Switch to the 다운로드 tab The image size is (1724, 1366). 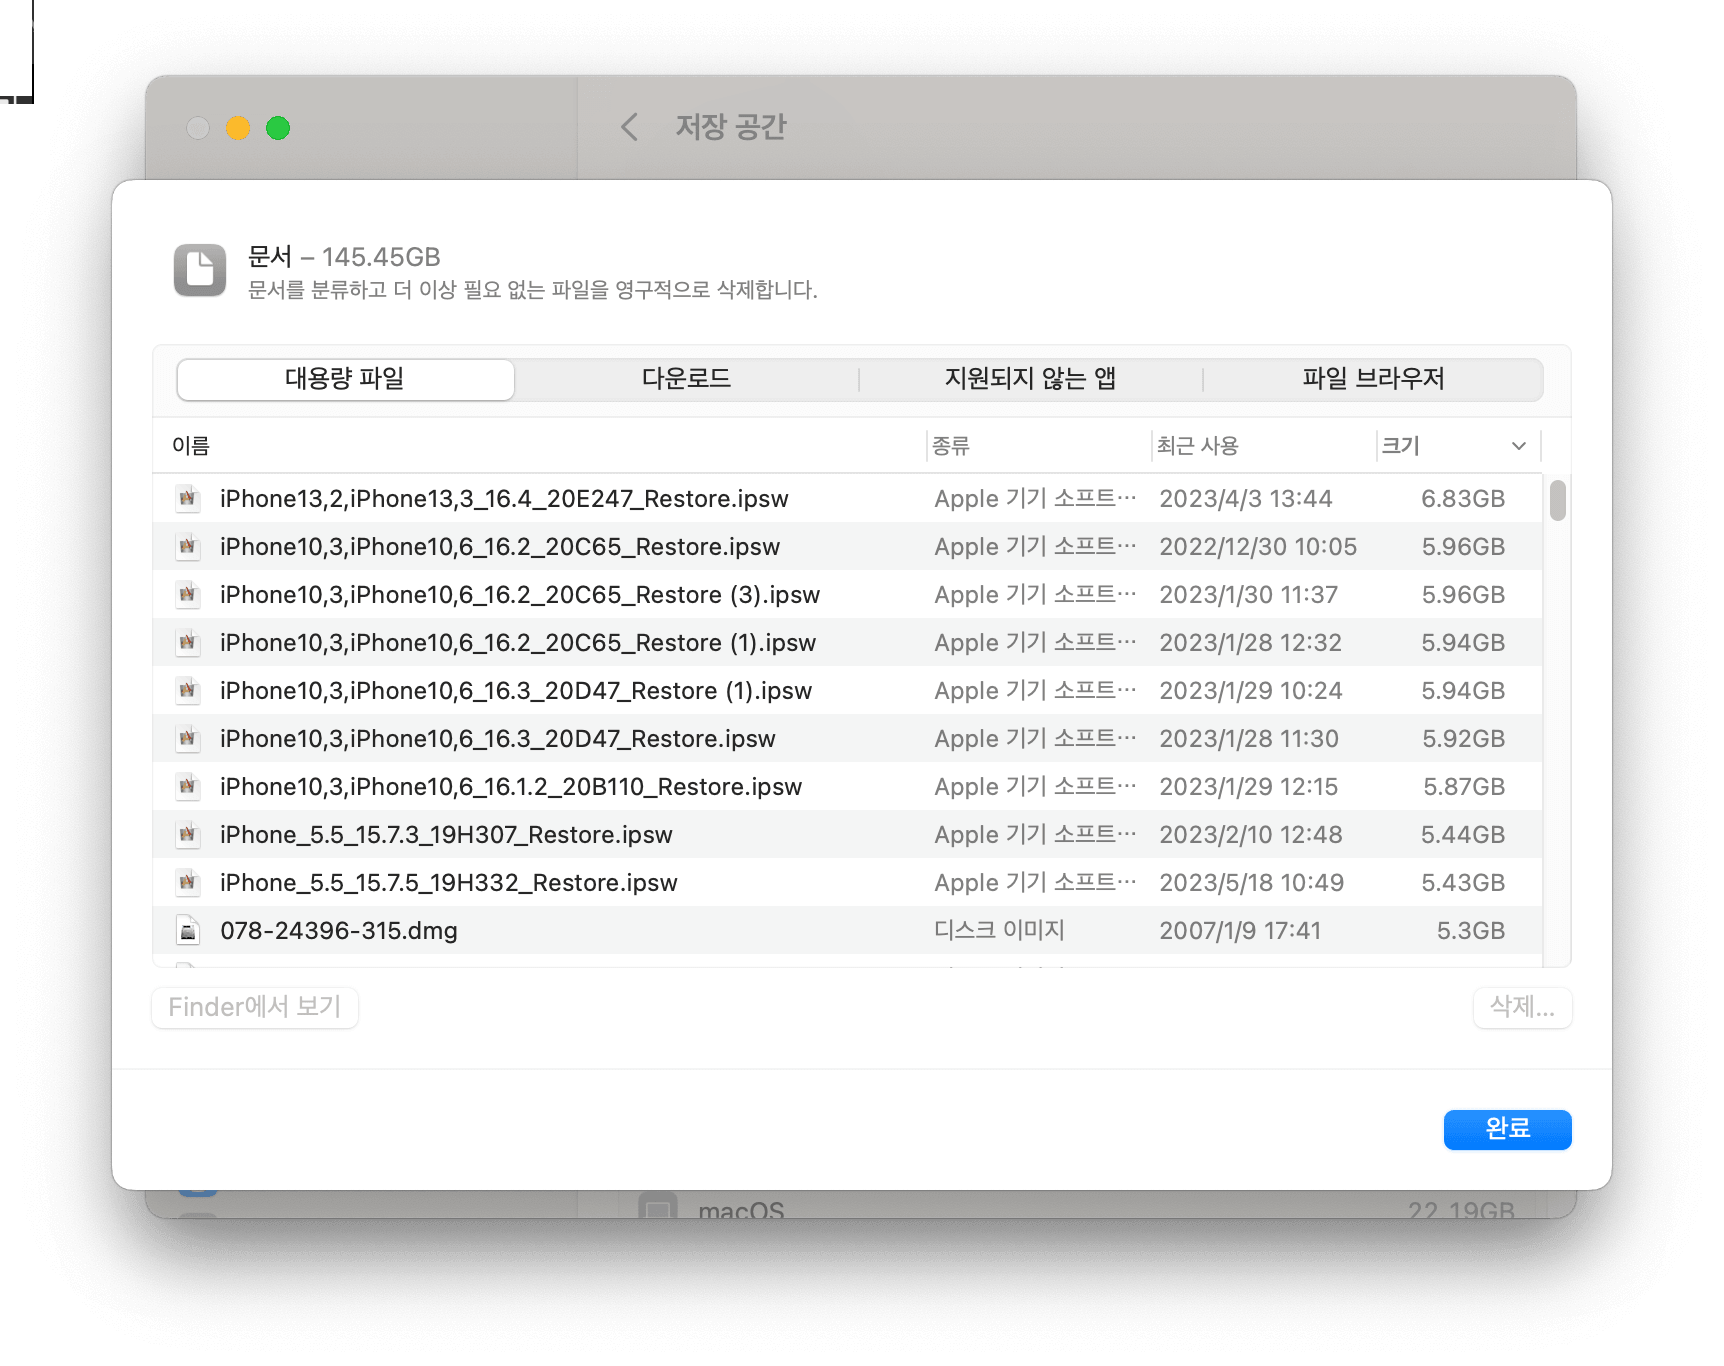coord(686,379)
